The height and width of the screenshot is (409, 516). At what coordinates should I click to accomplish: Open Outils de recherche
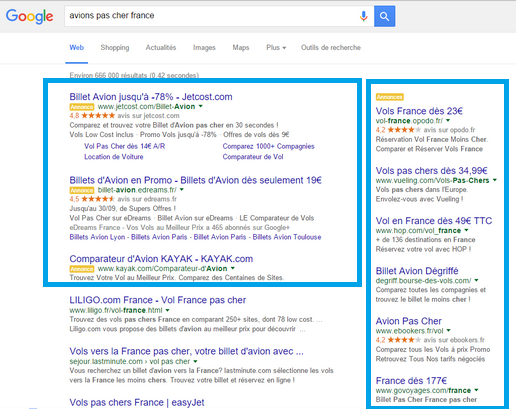tap(331, 47)
